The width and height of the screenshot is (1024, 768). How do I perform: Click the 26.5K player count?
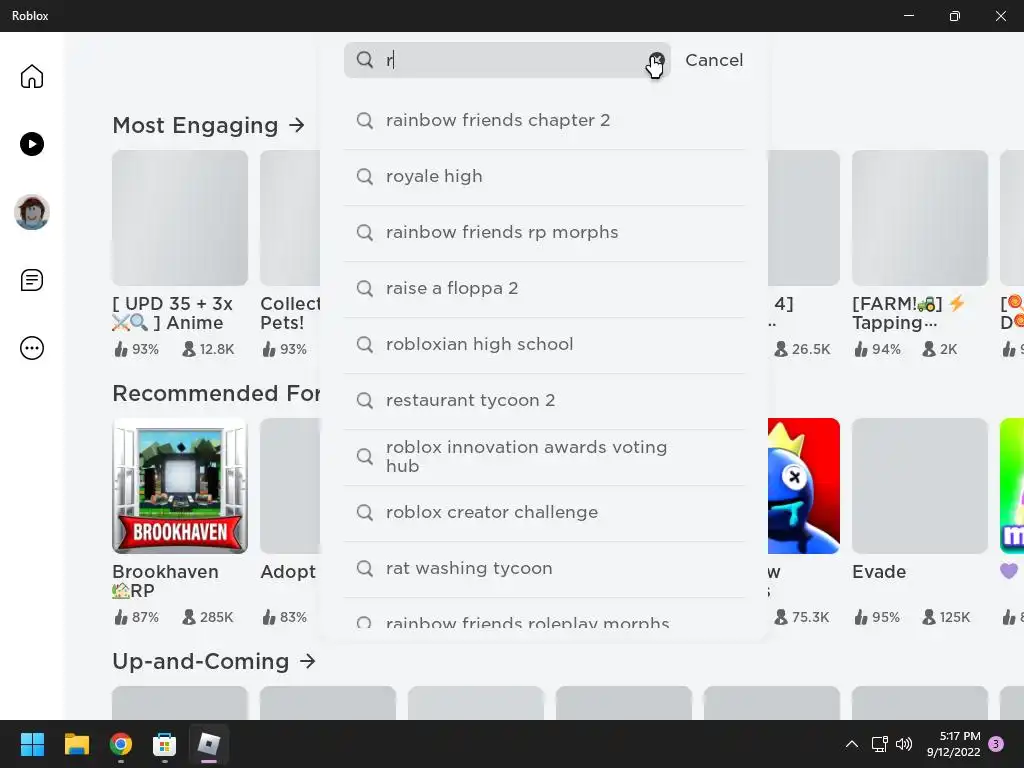coord(803,349)
